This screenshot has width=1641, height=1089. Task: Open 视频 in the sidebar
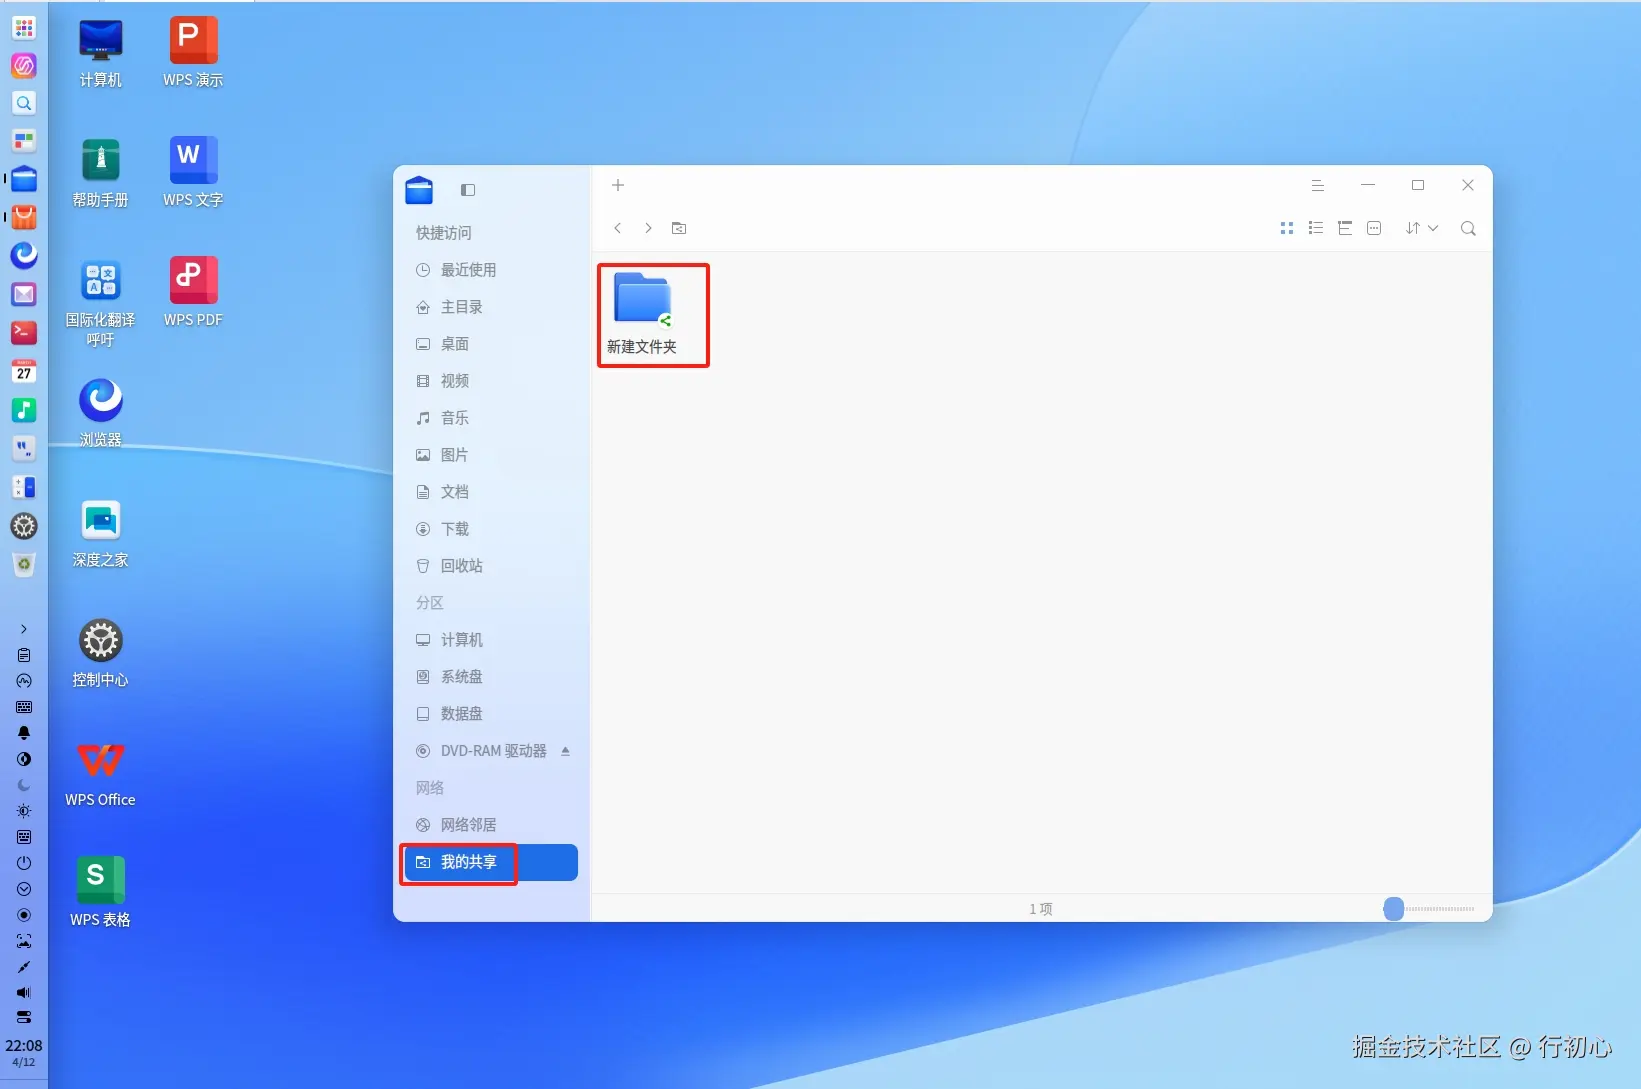point(491,381)
